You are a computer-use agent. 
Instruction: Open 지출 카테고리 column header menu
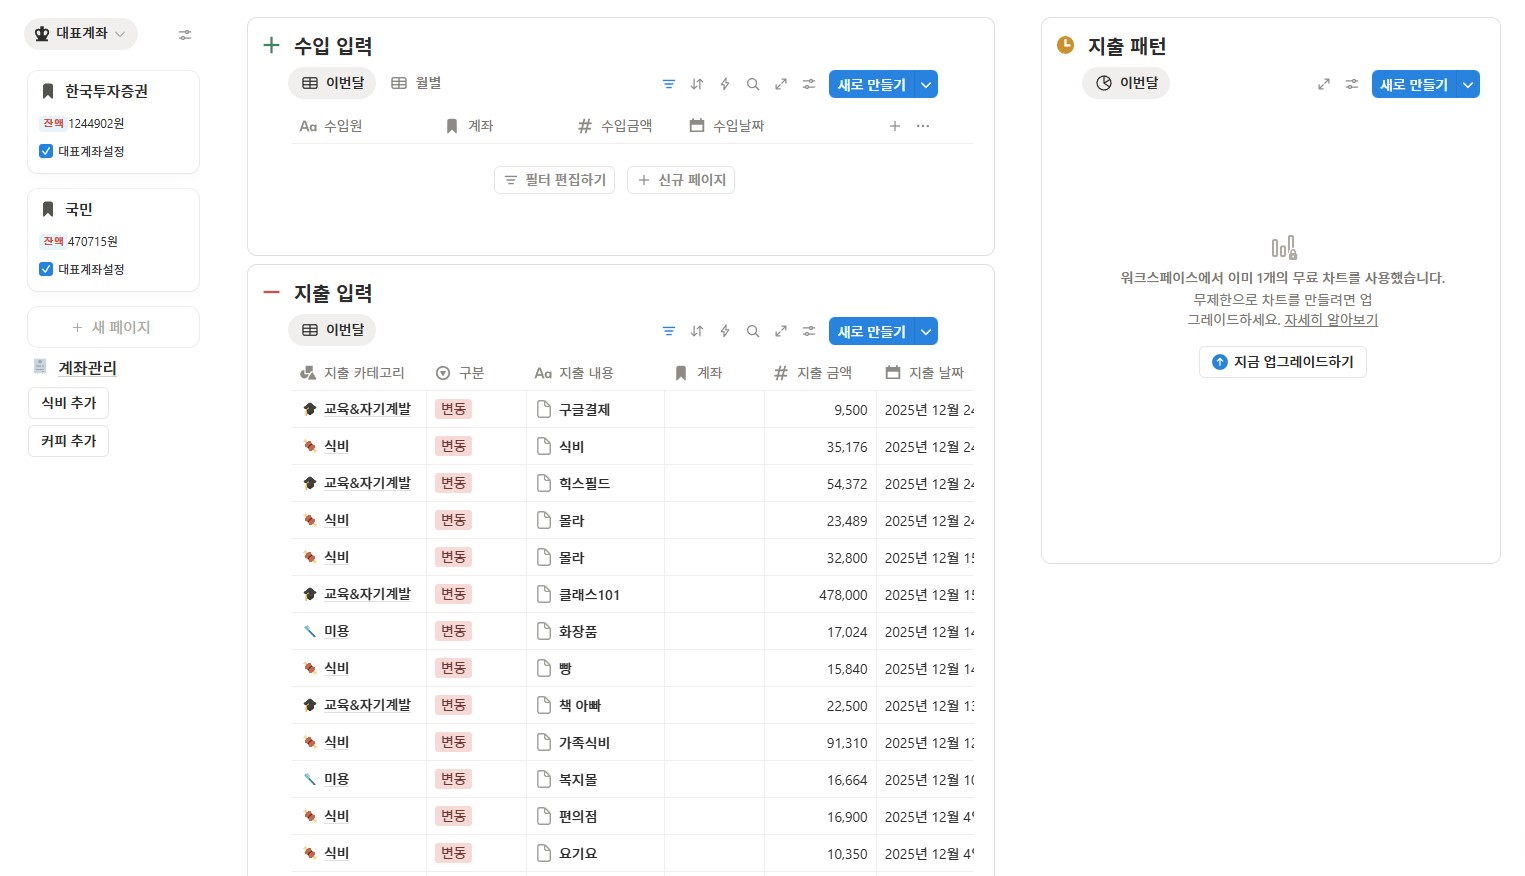[353, 373]
